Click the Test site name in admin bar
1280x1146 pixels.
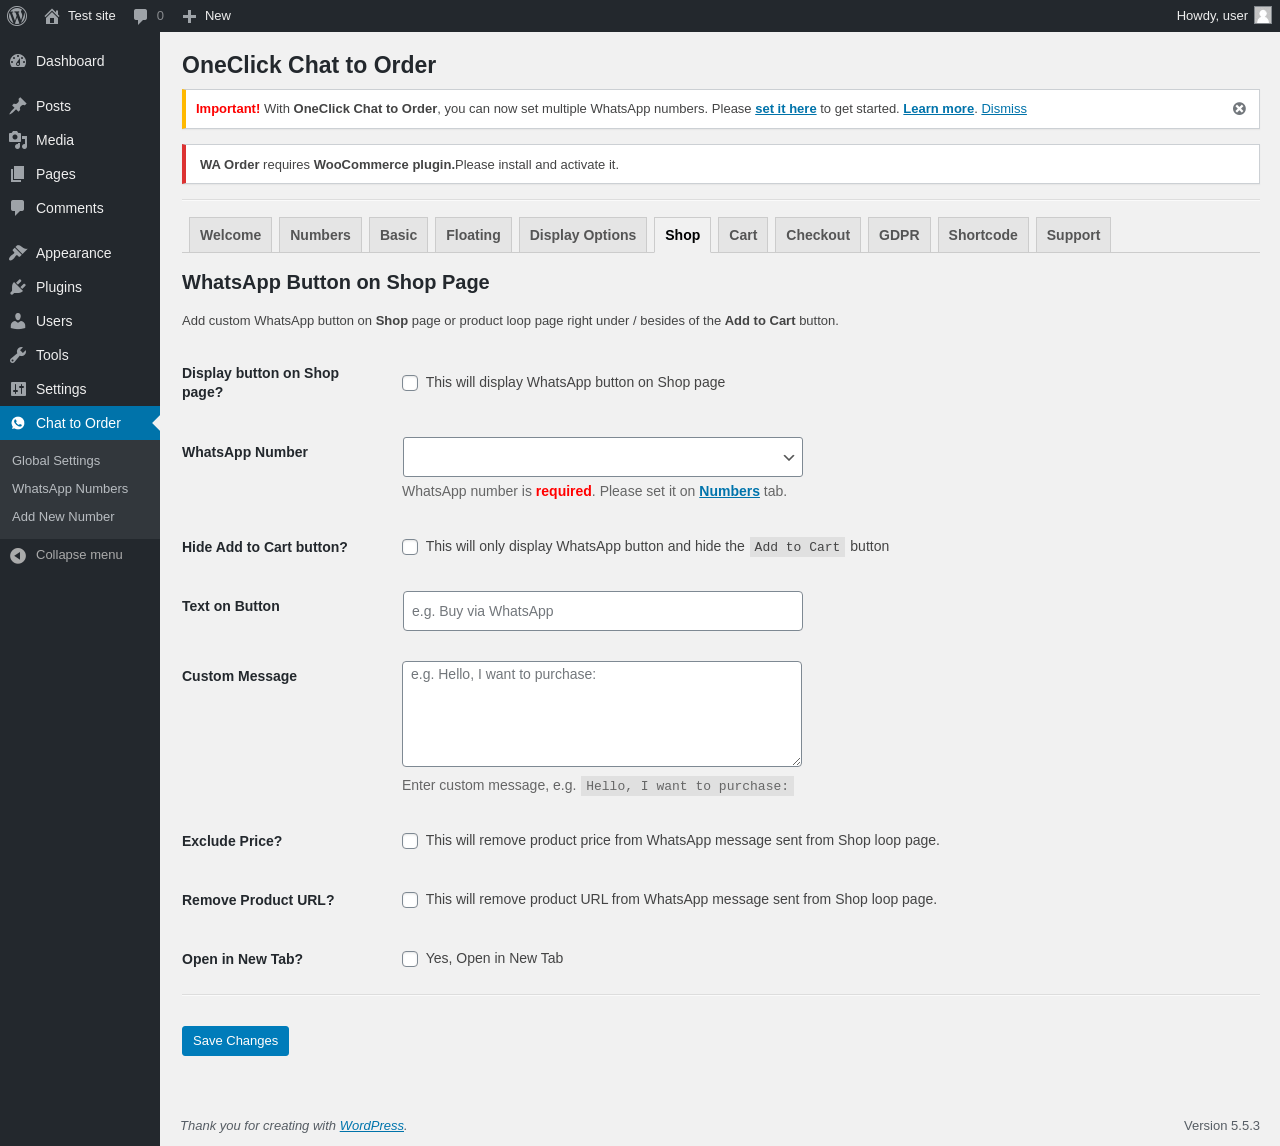[x=92, y=16]
